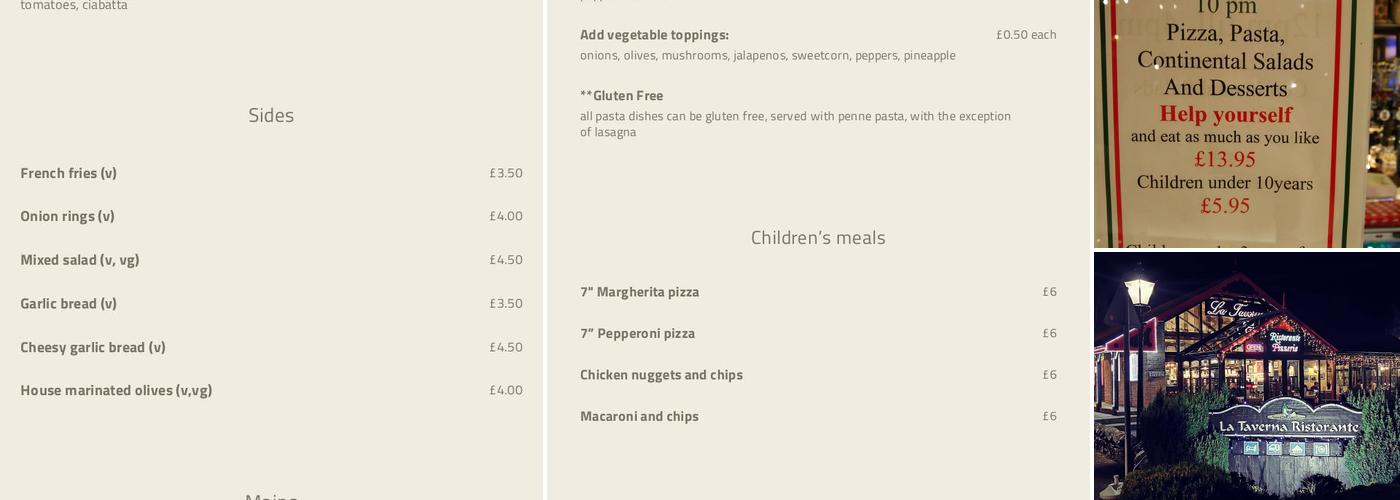Select the Garlic bread (v) menu item
The width and height of the screenshot is (1400, 500).
pyautogui.click(x=69, y=303)
